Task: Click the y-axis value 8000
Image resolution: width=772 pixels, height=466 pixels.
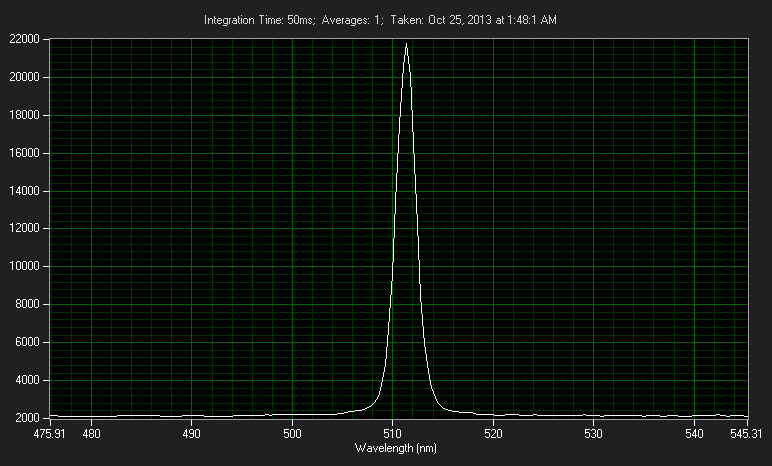Action: pyautogui.click(x=27, y=304)
